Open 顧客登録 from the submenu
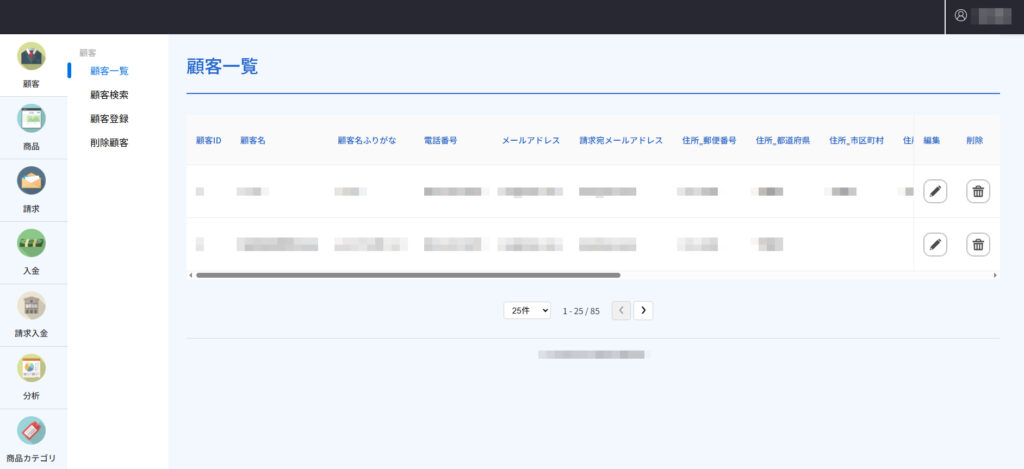The width and height of the screenshot is (1024, 469). pyautogui.click(x=109, y=119)
